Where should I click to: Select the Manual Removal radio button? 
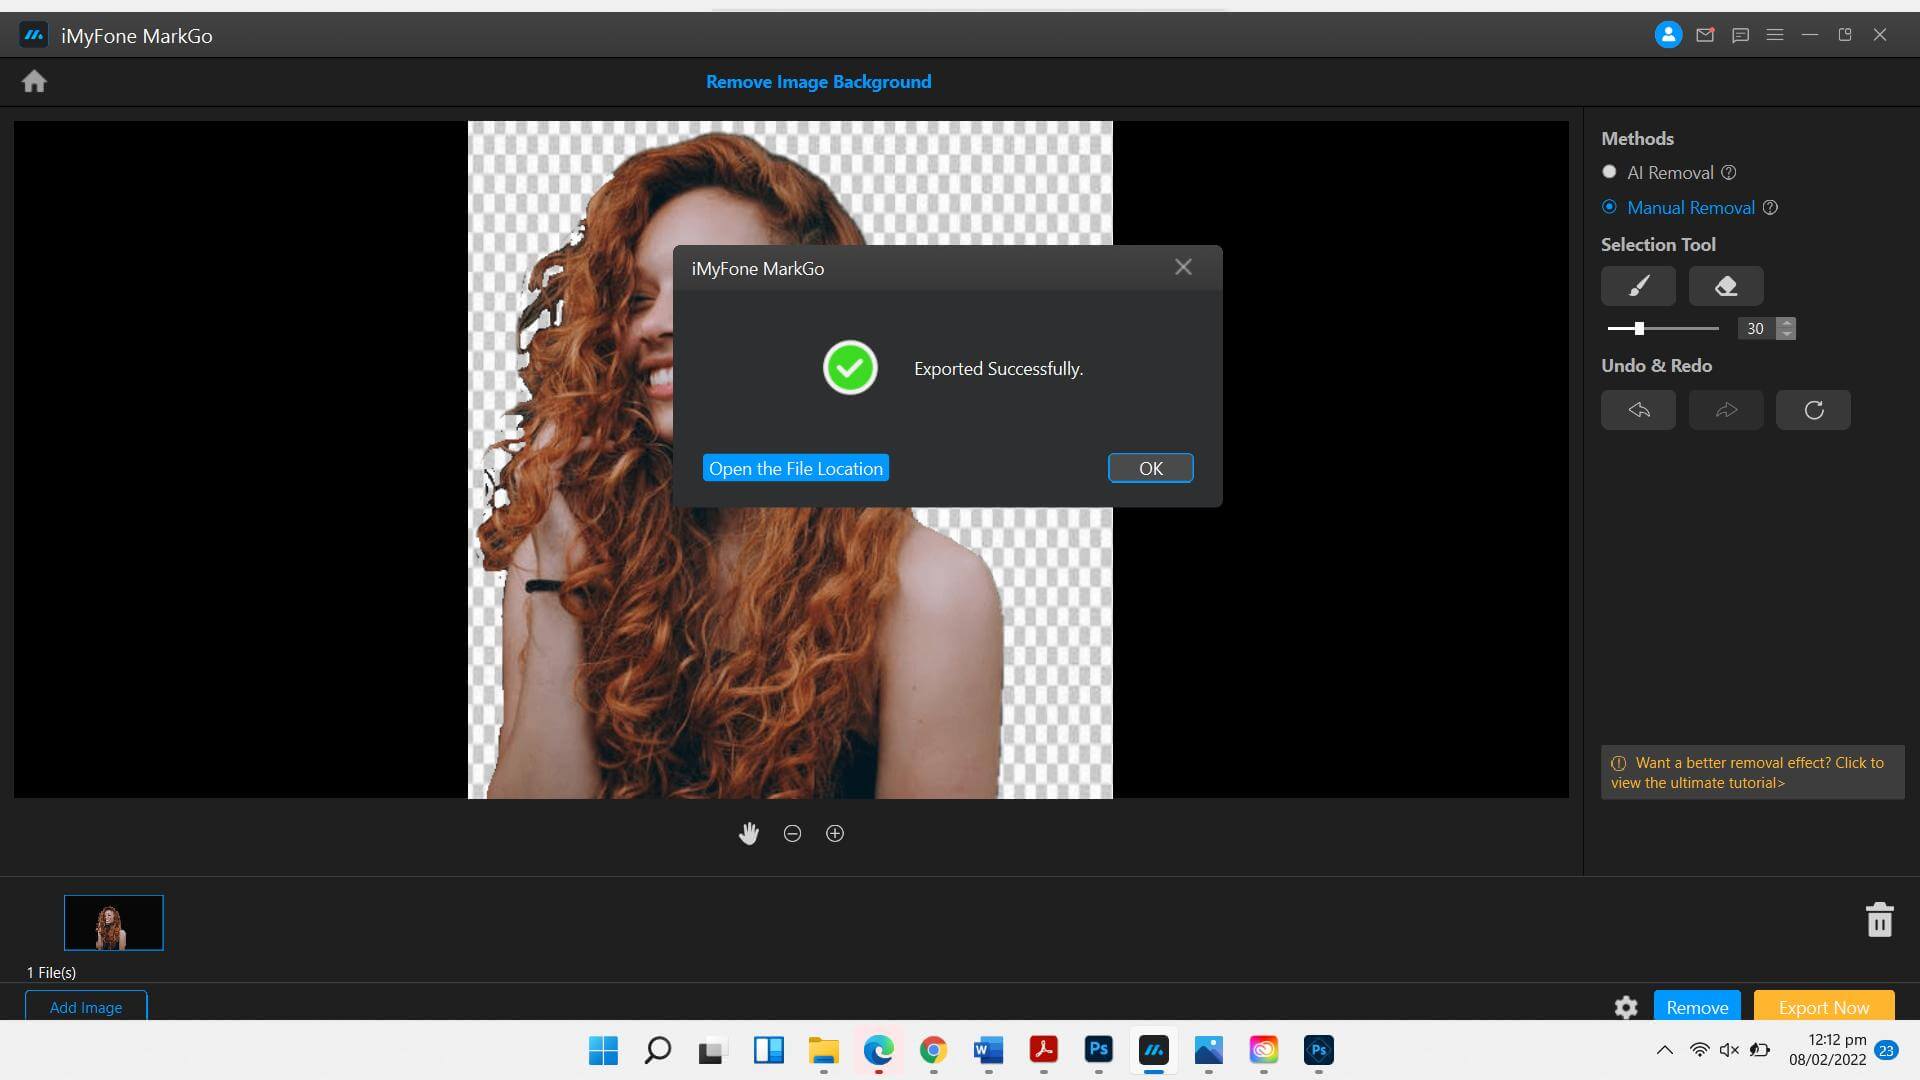(x=1609, y=206)
